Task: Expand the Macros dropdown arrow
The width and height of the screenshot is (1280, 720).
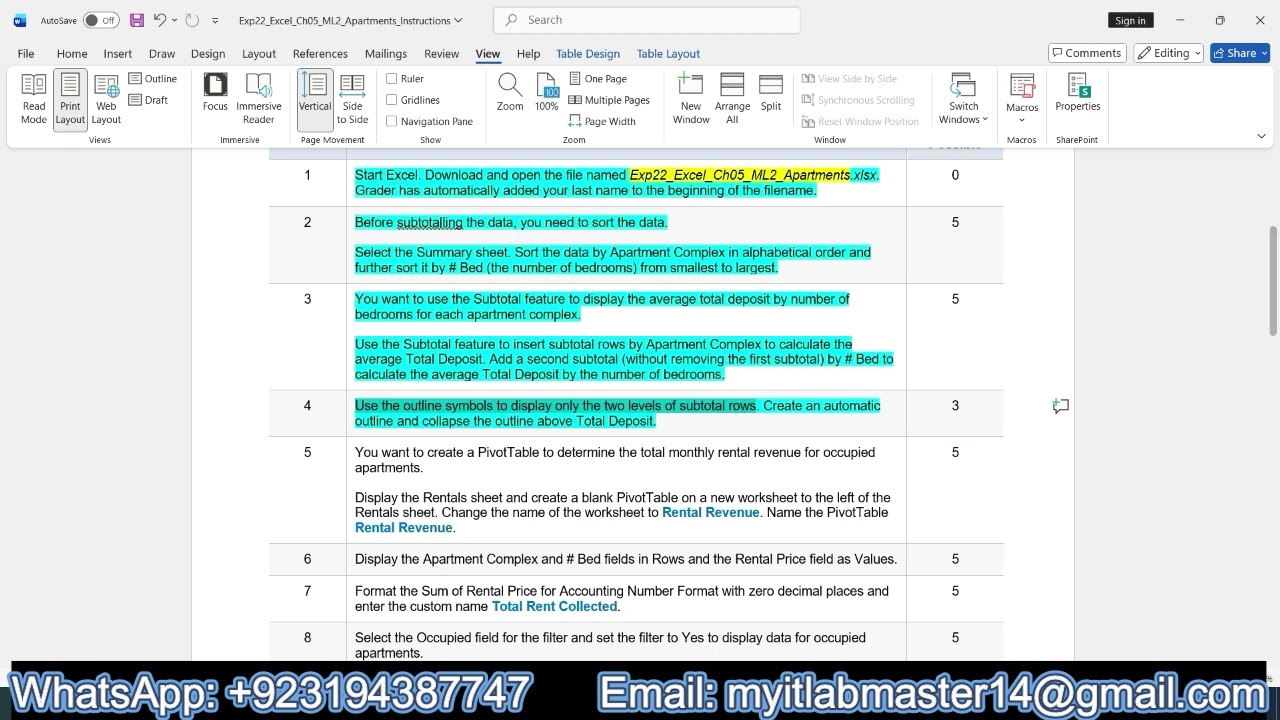Action: click(1022, 120)
